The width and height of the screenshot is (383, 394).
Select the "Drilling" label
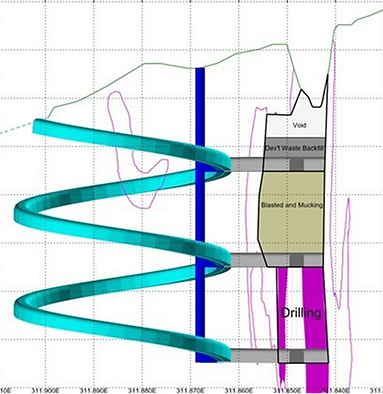click(x=301, y=313)
